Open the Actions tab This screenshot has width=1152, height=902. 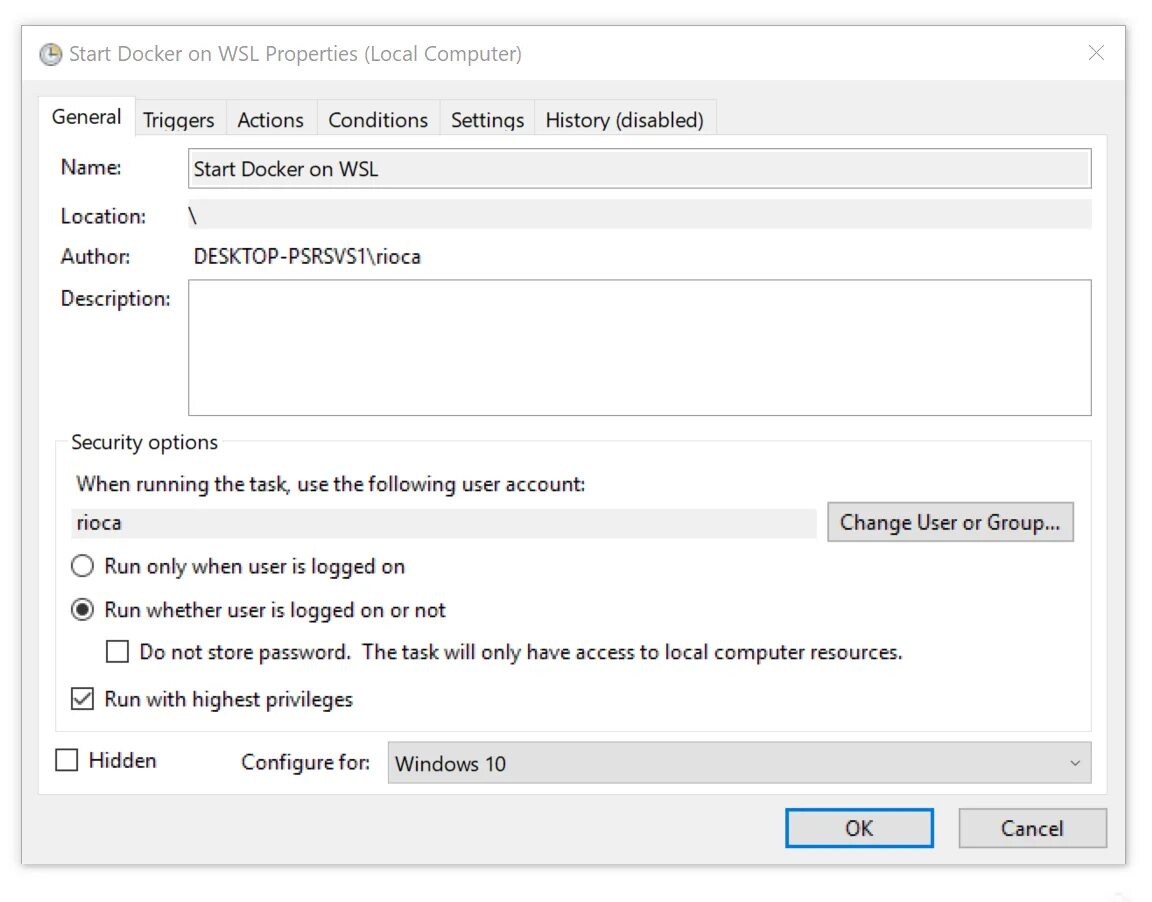coord(270,120)
